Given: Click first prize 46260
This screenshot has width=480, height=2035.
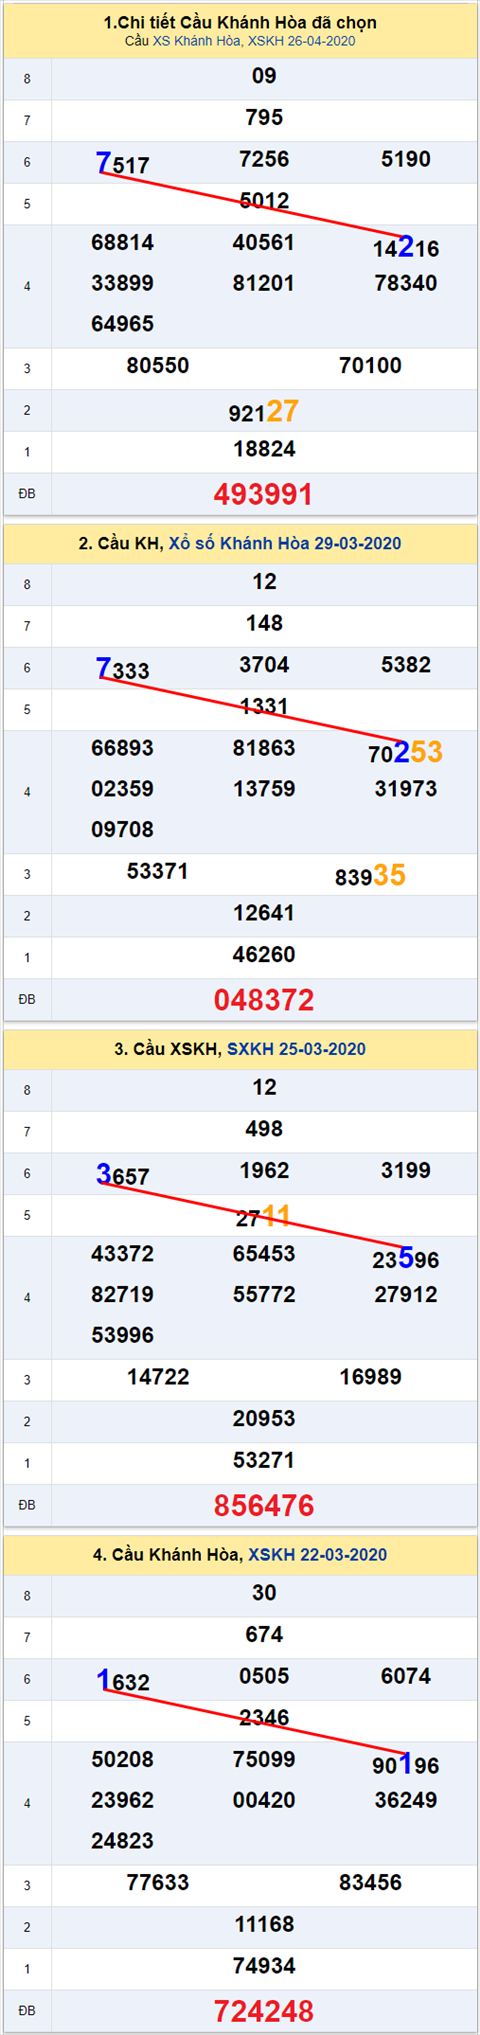Looking at the screenshot, I should point(264,955).
